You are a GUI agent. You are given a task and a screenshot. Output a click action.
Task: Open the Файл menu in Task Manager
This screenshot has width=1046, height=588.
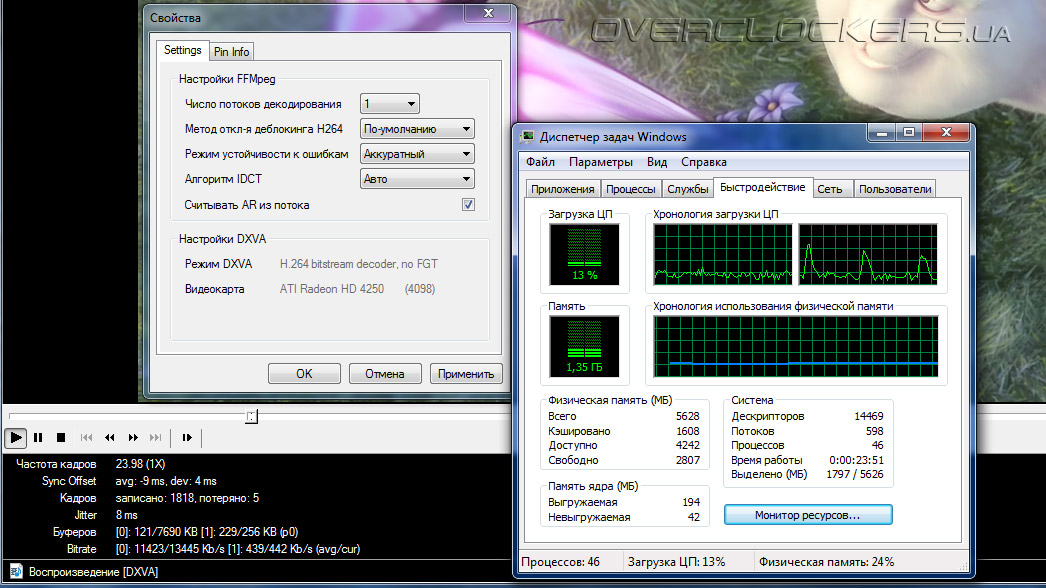pyautogui.click(x=540, y=162)
